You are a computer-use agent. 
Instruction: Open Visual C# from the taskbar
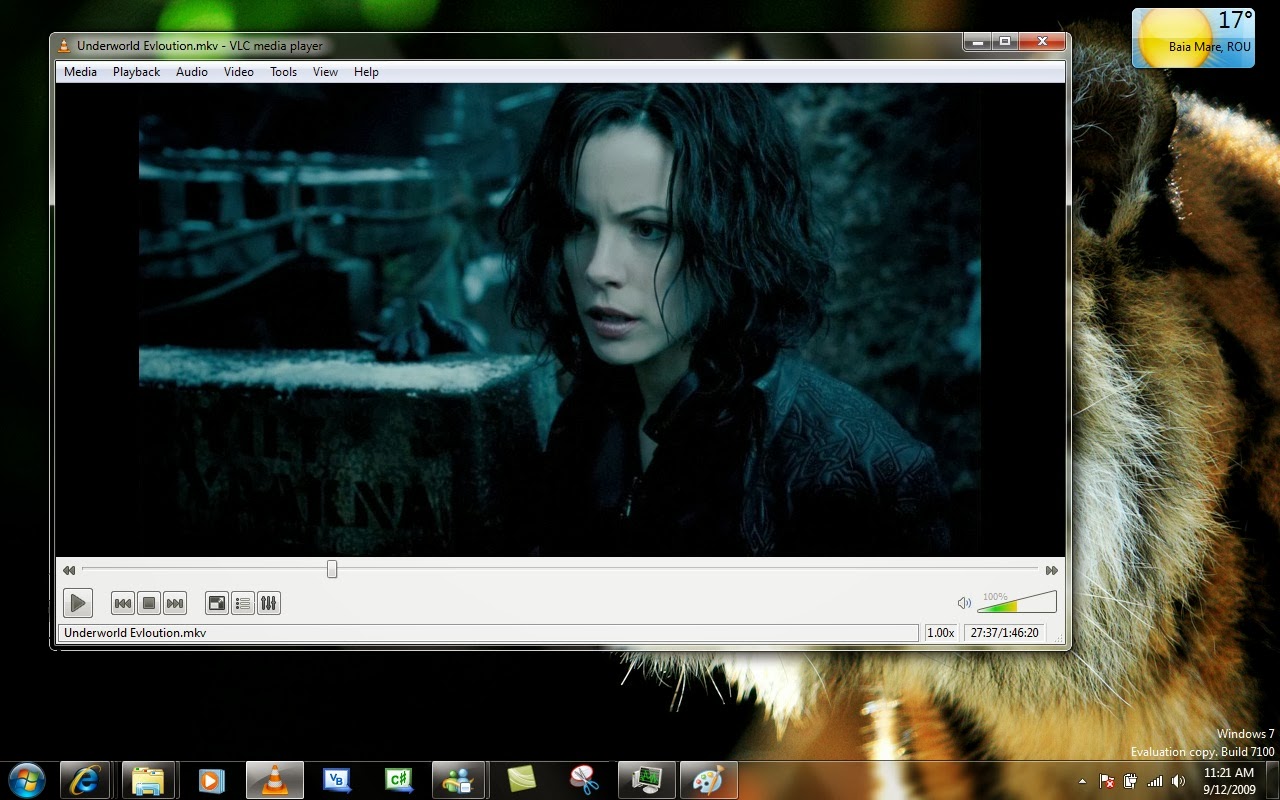pyautogui.click(x=399, y=780)
